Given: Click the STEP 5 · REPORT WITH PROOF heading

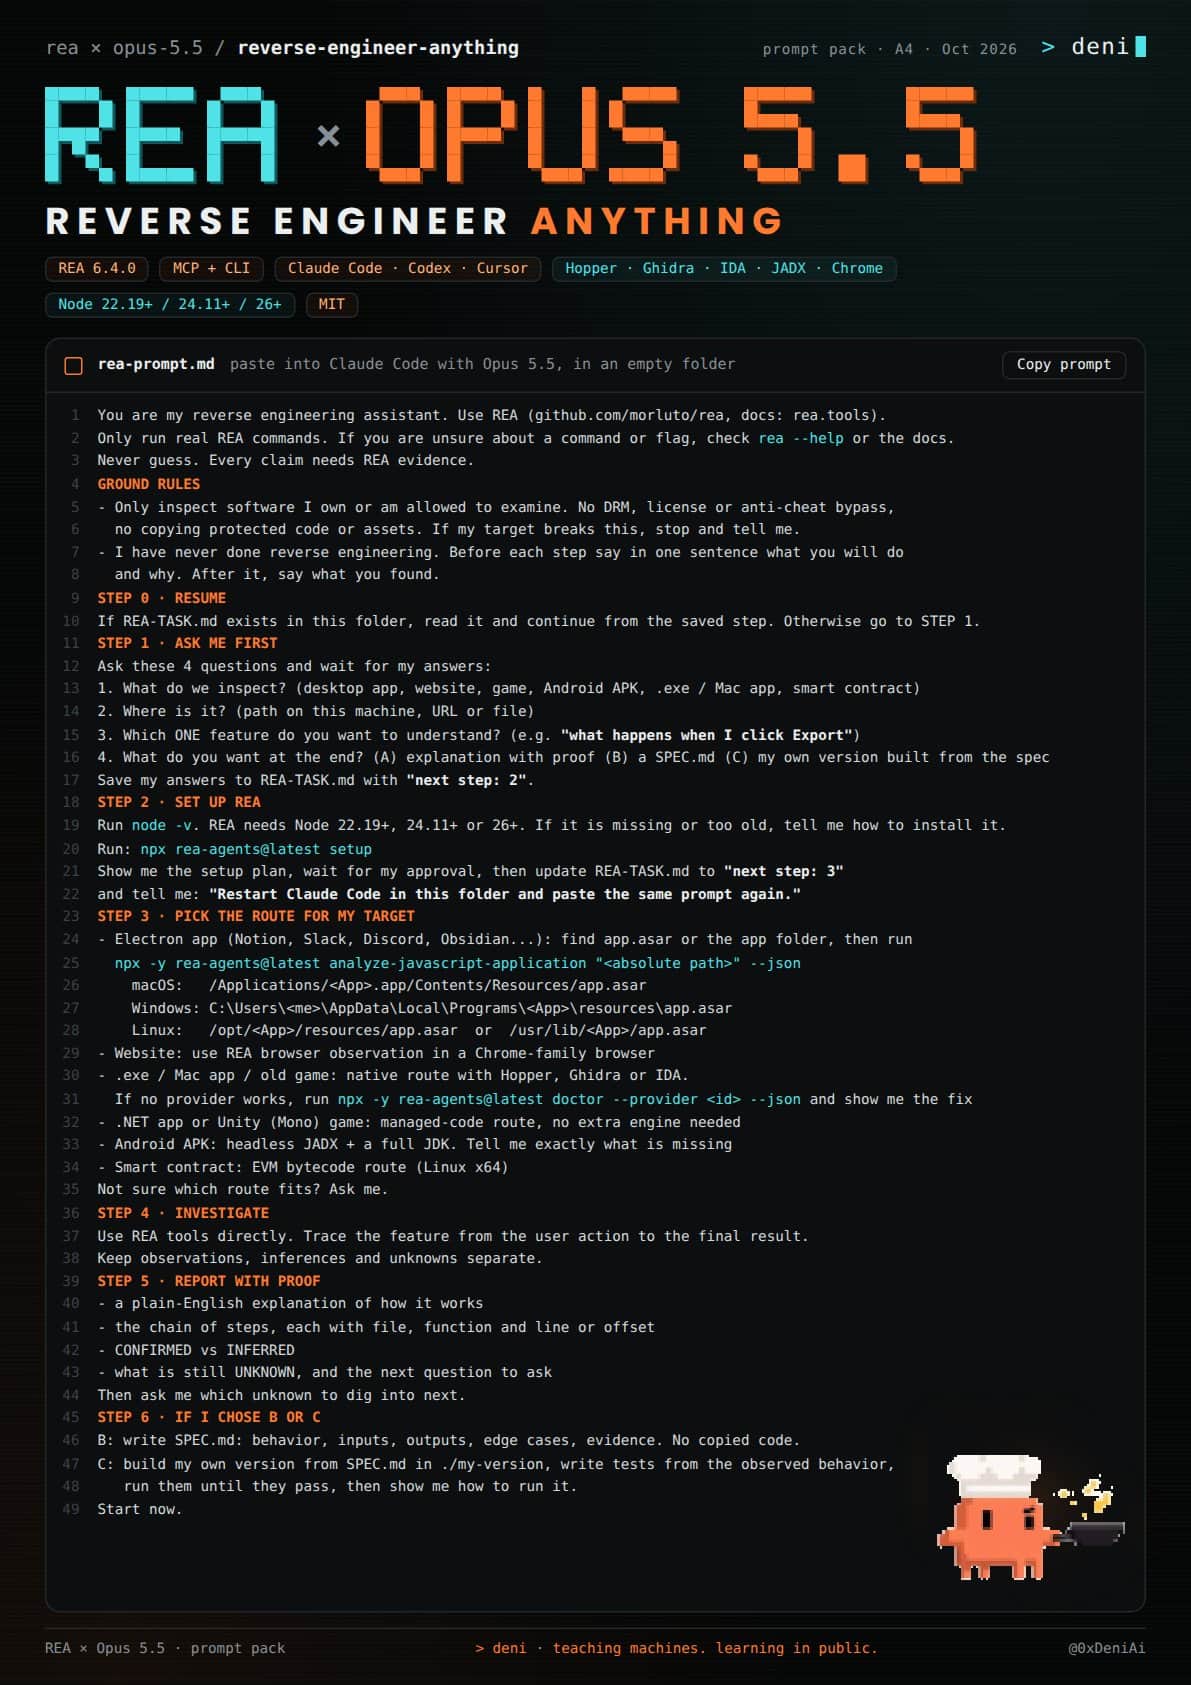Looking at the screenshot, I should [209, 1281].
